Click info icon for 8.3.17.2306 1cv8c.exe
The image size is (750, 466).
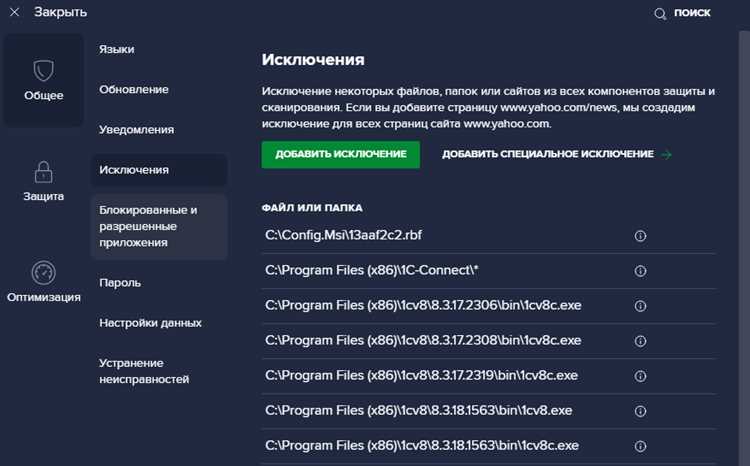(x=640, y=306)
